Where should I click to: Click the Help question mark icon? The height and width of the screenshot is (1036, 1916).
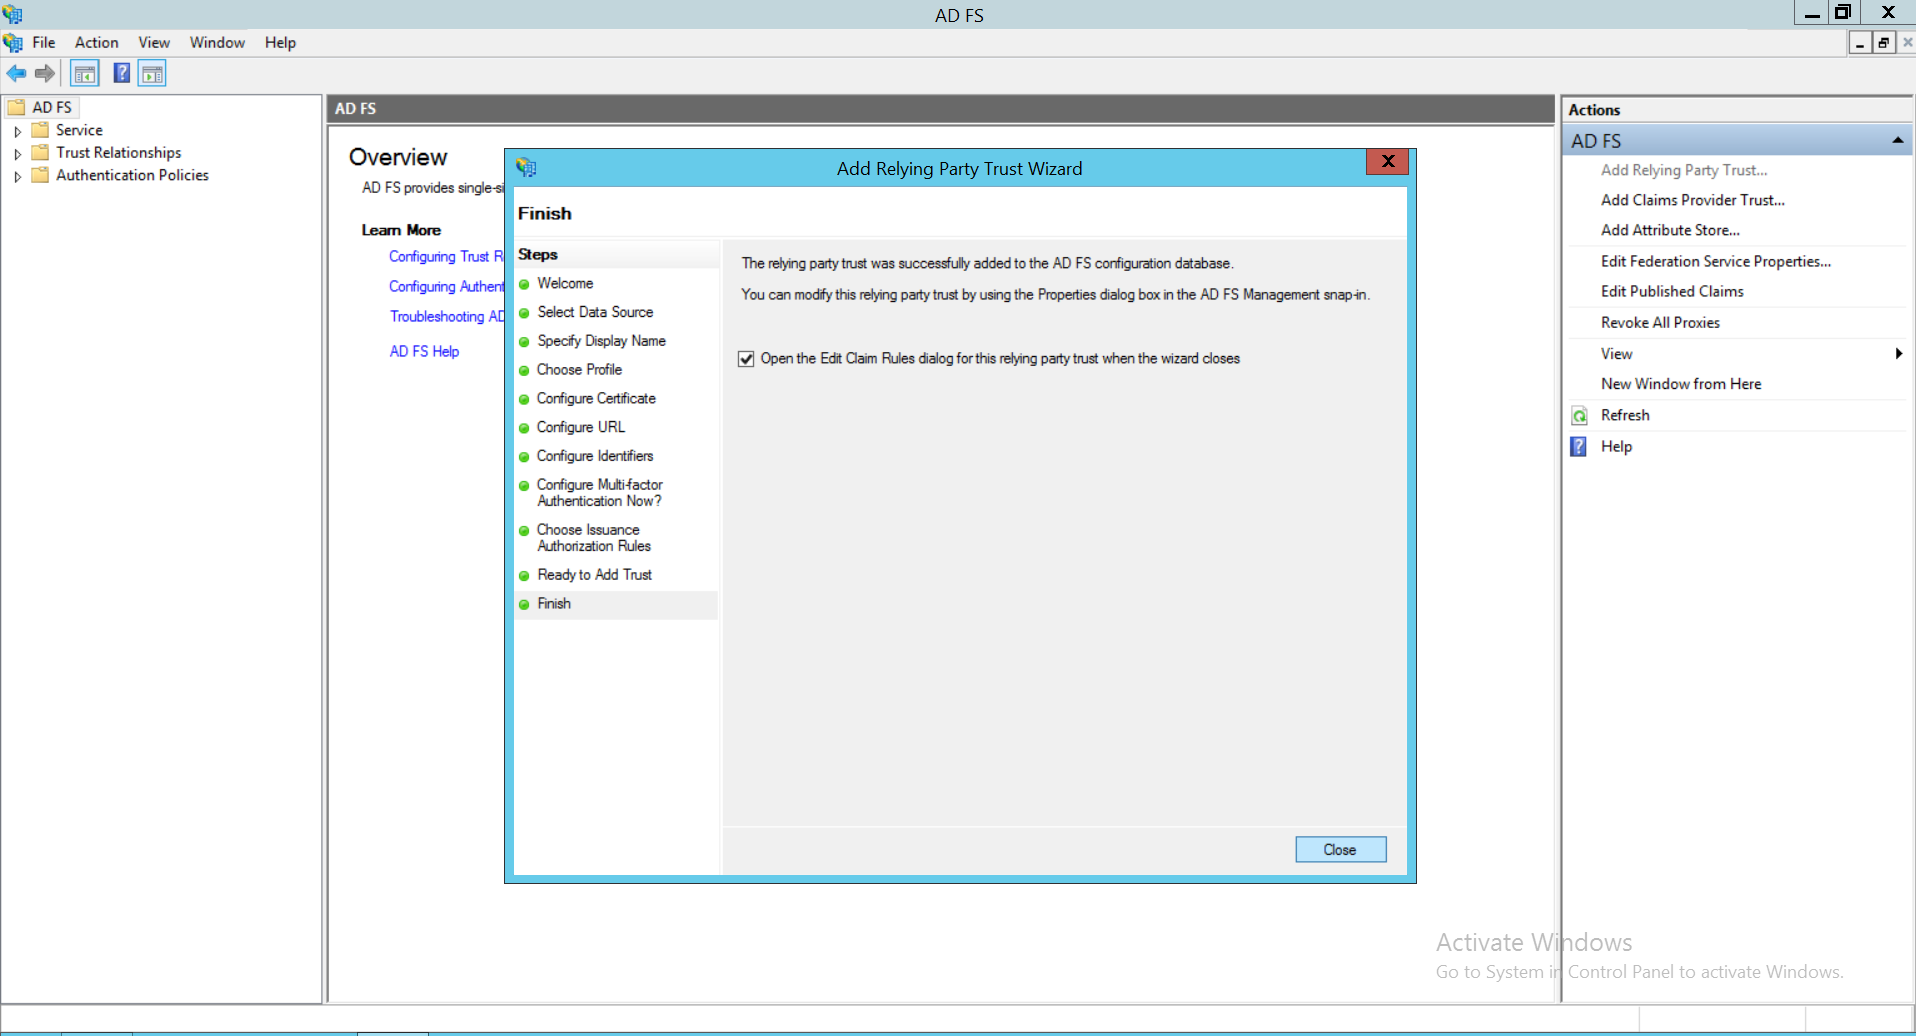click(121, 73)
